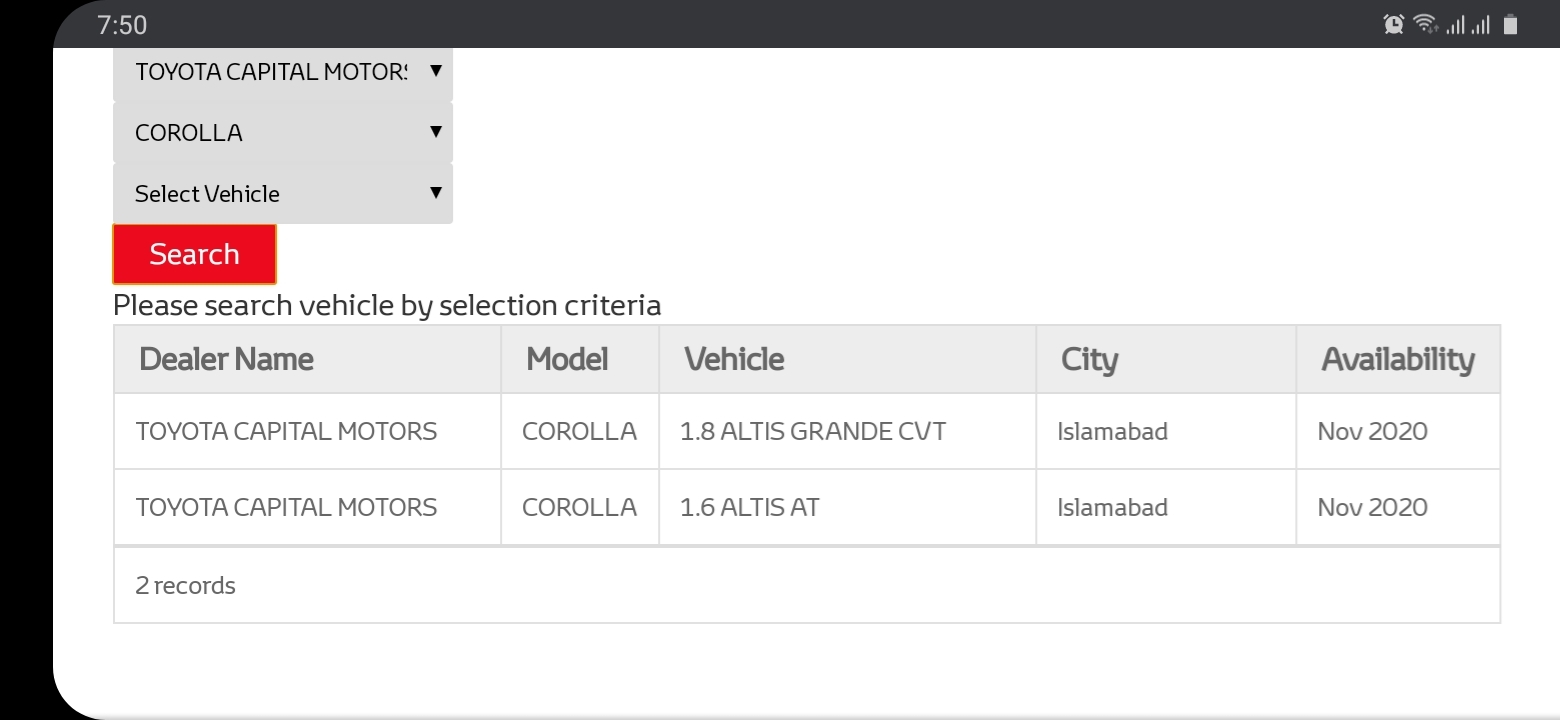Open the TOYOTA CAPITAL MOTORS dealer dropdown
This screenshot has width=1560, height=720.
(283, 72)
